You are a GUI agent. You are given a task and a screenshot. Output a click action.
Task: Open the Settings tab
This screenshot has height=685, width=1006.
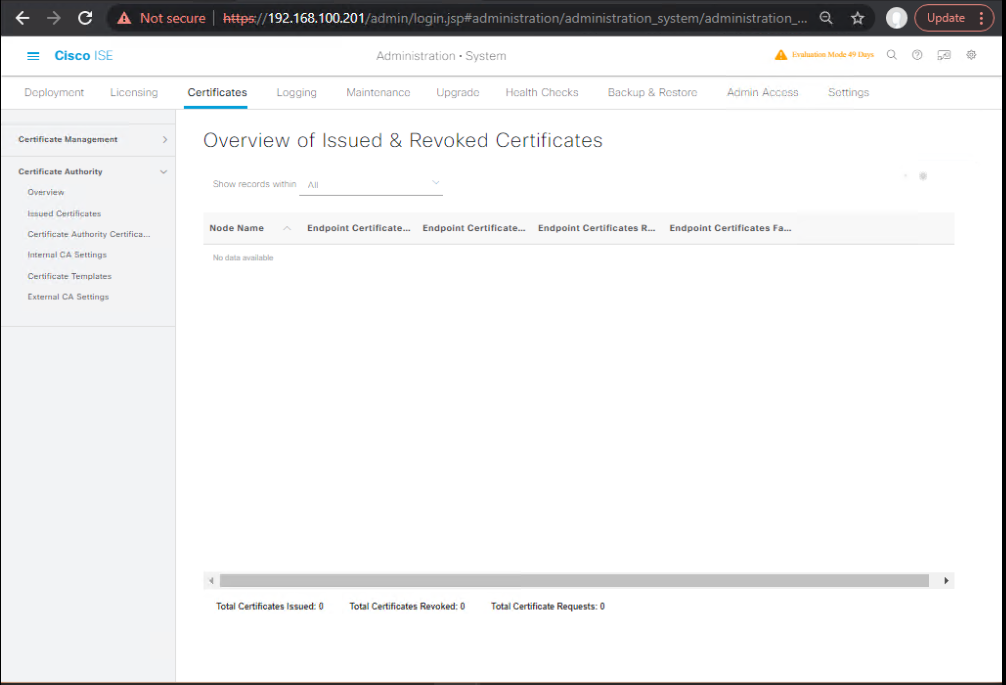848,92
